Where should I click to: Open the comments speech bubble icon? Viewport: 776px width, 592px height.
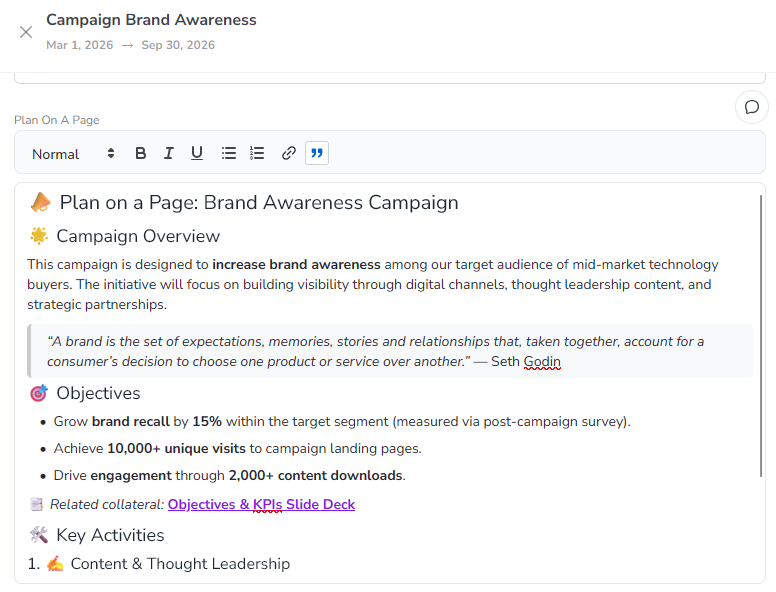click(x=752, y=107)
